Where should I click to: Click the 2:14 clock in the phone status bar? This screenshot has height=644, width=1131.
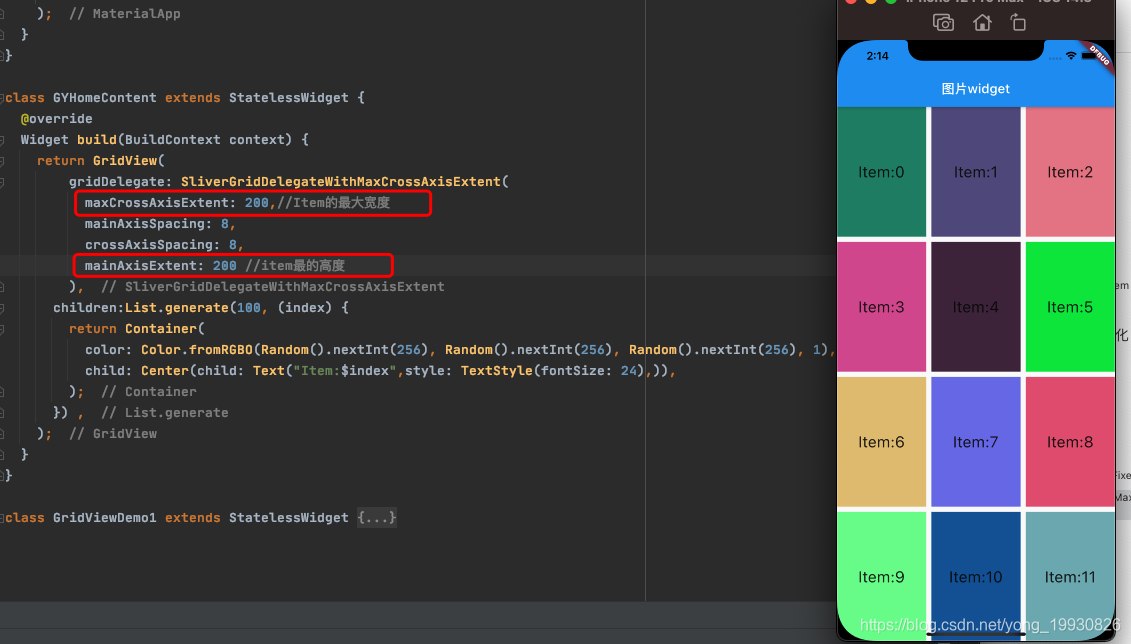877,56
